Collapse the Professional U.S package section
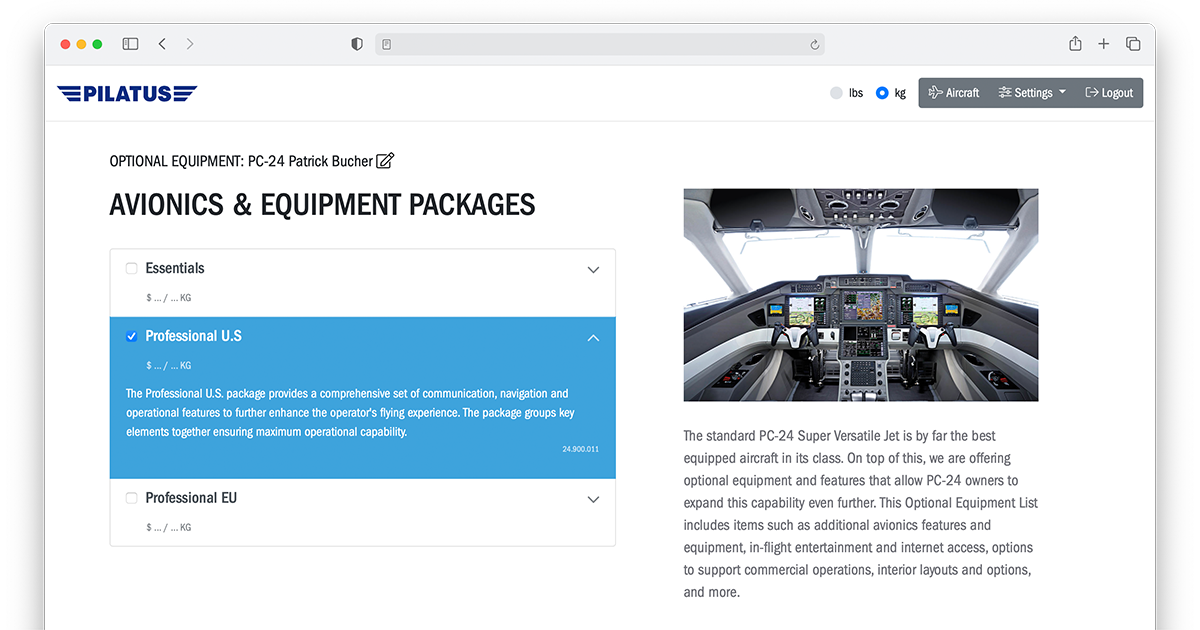Screen dimensions: 1200x630 click(x=593, y=338)
